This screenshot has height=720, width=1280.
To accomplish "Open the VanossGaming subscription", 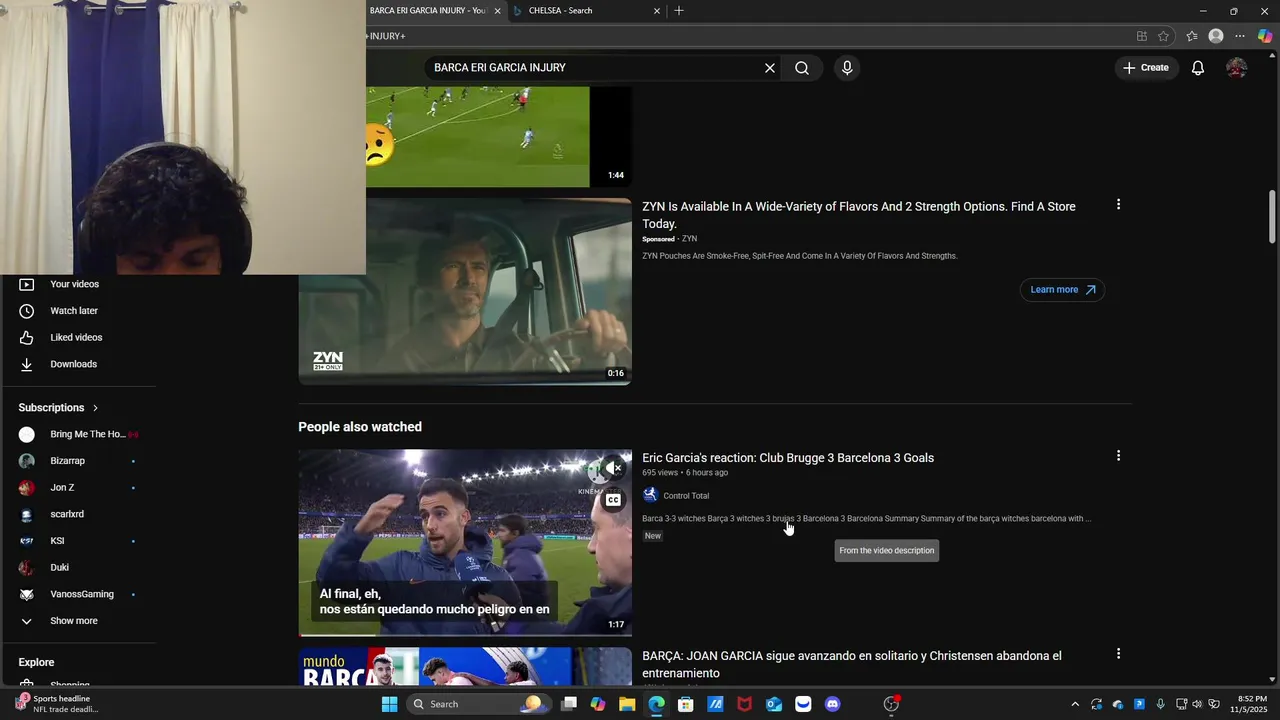I will [x=80, y=594].
